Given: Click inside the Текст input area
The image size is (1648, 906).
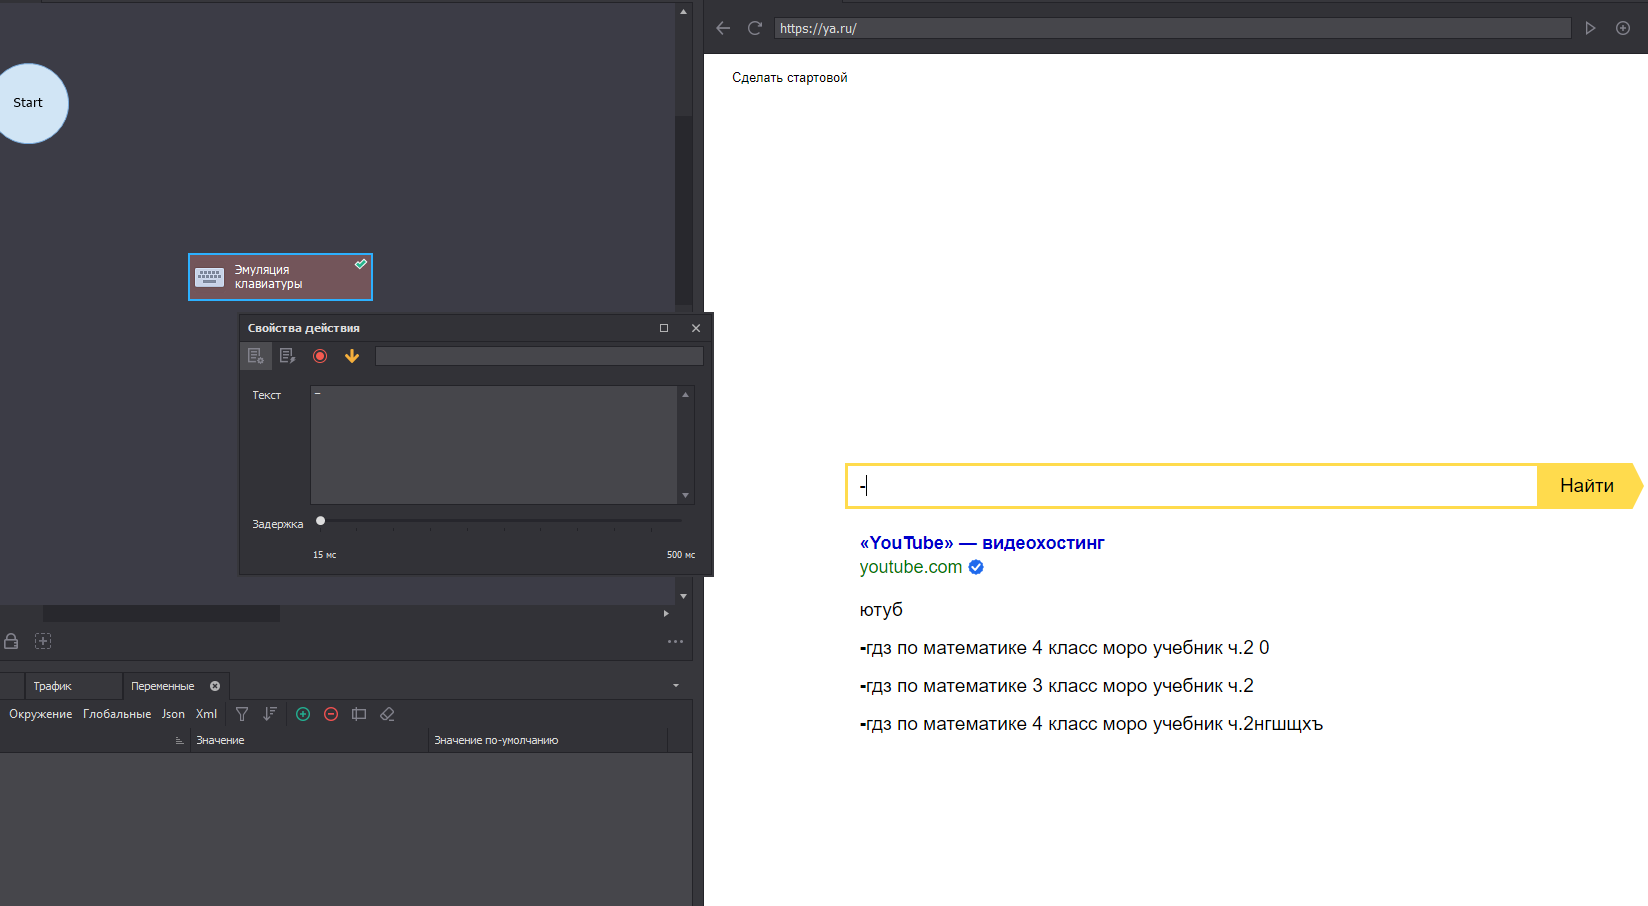Looking at the screenshot, I should [x=494, y=445].
